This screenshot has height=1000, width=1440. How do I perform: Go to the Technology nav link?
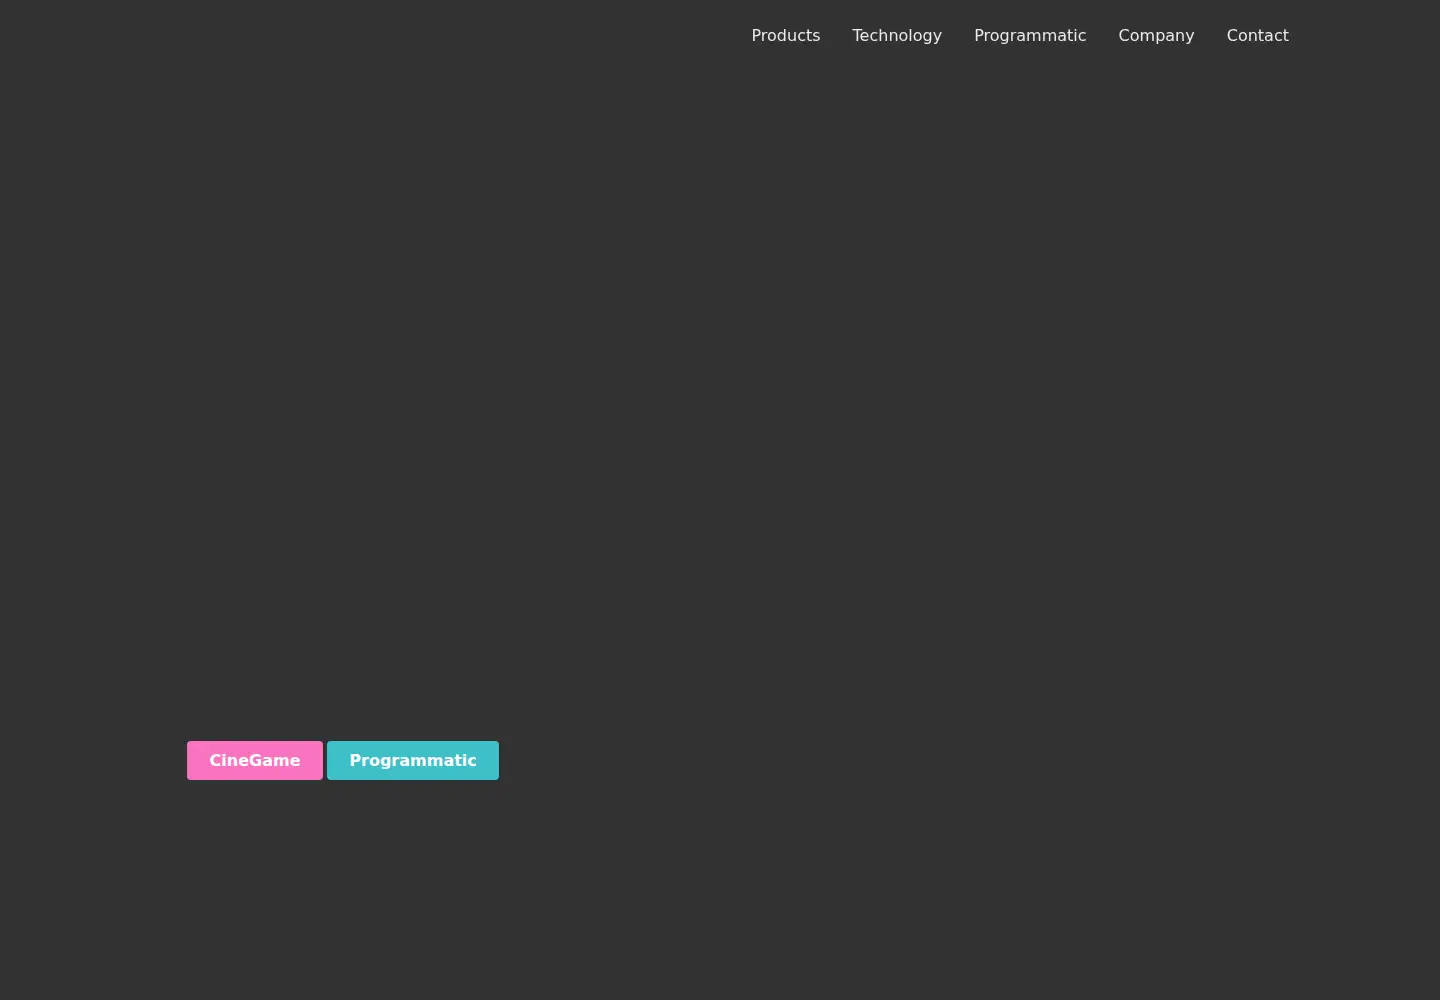point(896,36)
